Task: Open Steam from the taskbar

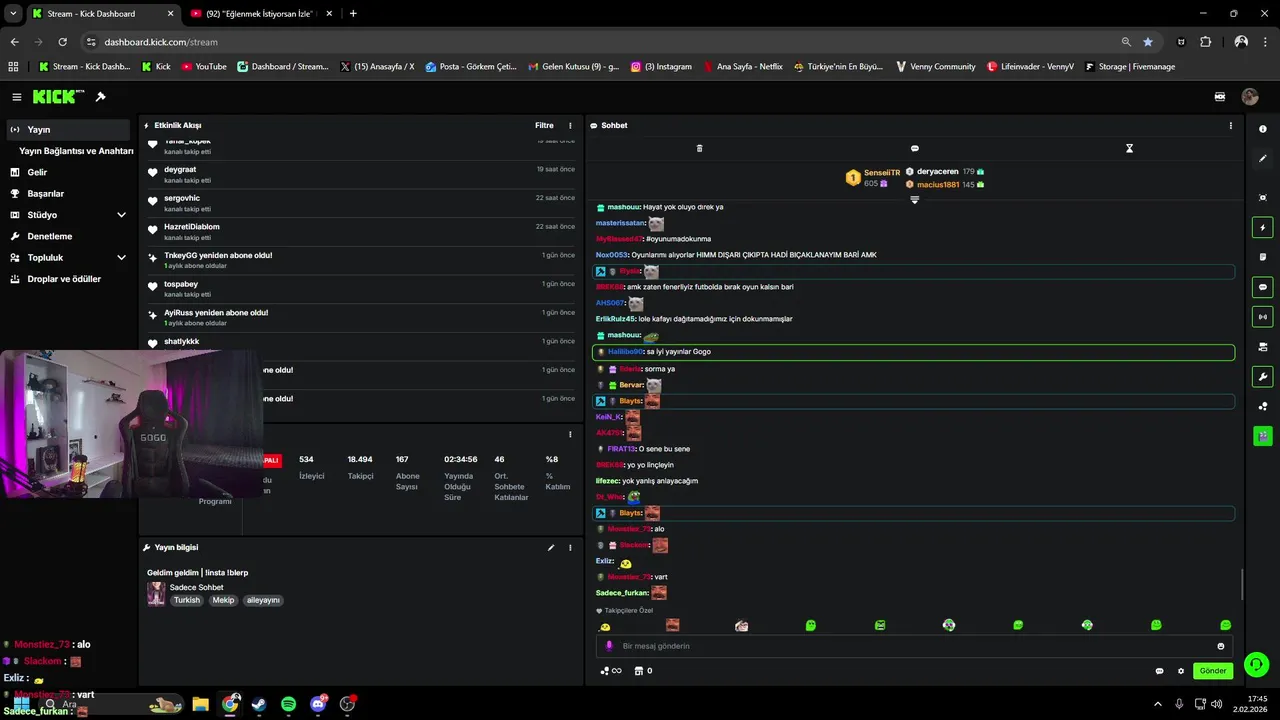Action: tap(259, 704)
